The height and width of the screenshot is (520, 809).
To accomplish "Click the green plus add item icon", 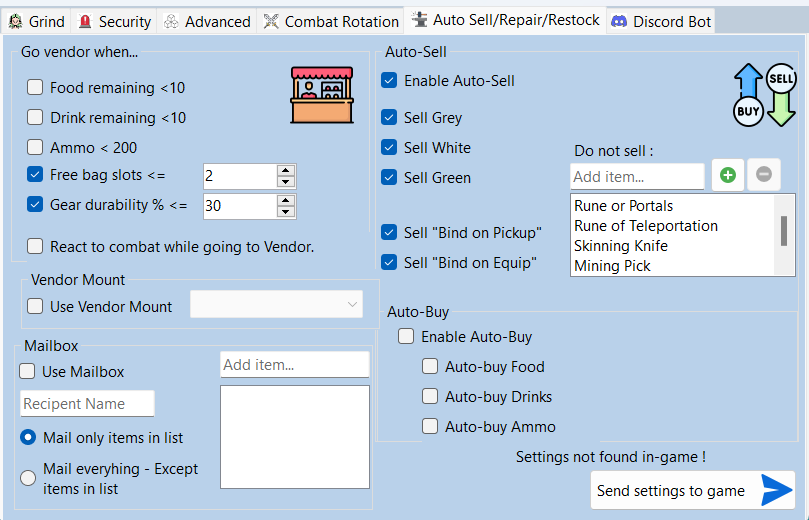I will 727,175.
